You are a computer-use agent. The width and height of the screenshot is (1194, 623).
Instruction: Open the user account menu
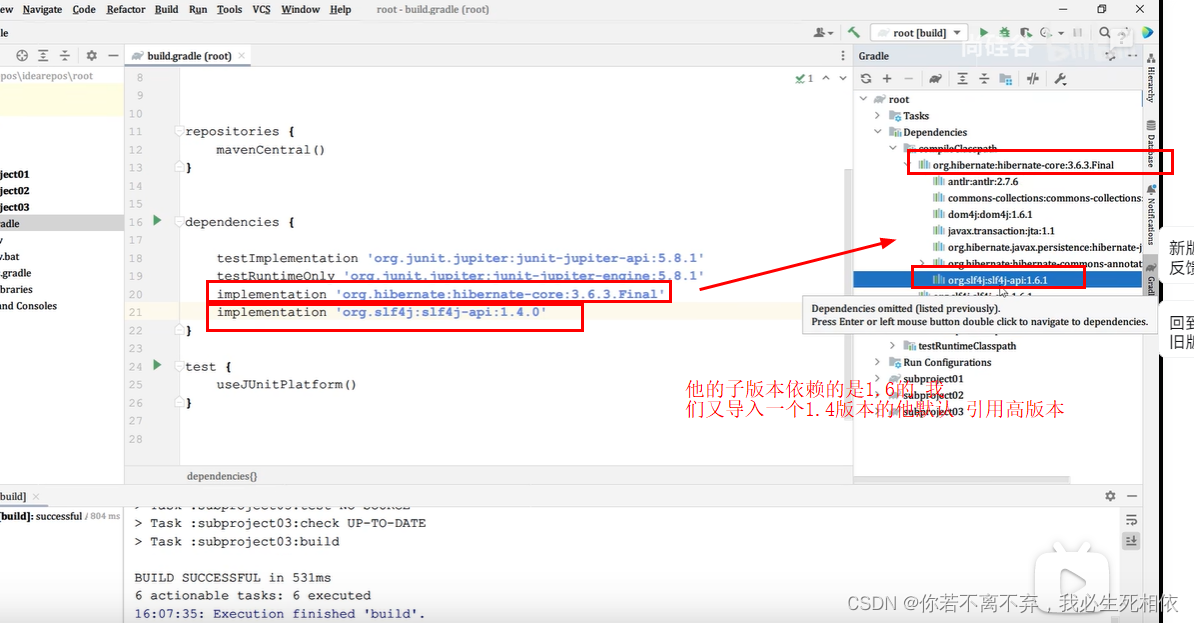[822, 33]
